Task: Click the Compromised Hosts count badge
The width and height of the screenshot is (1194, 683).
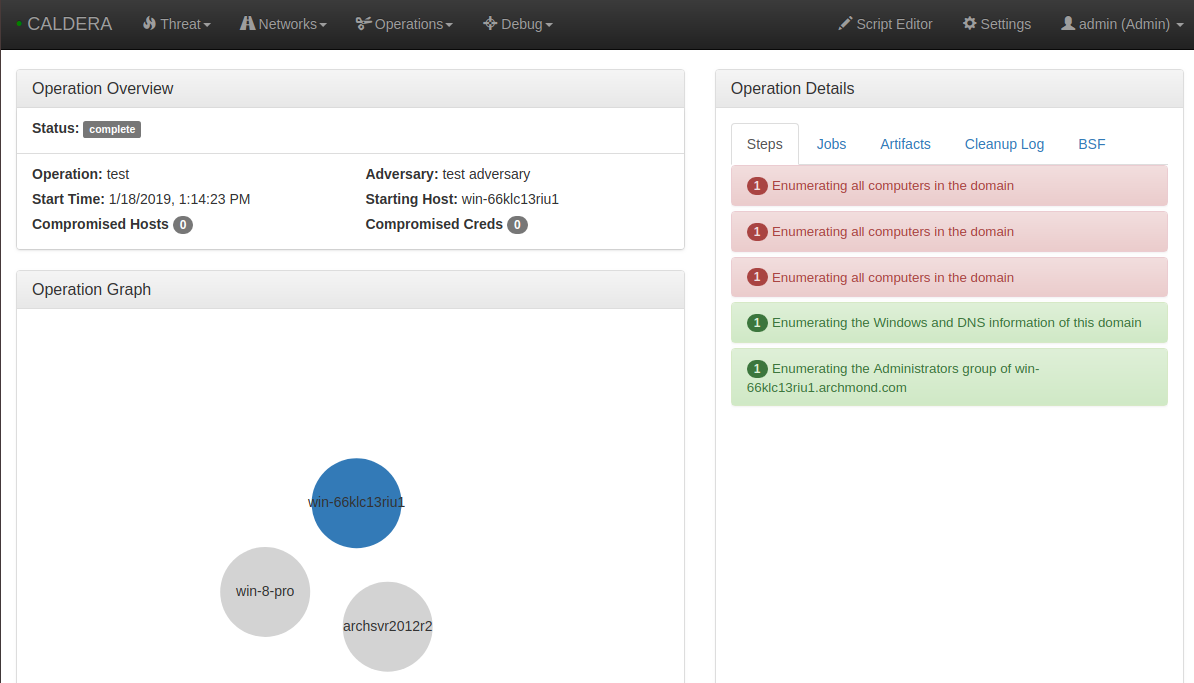Action: pos(182,224)
